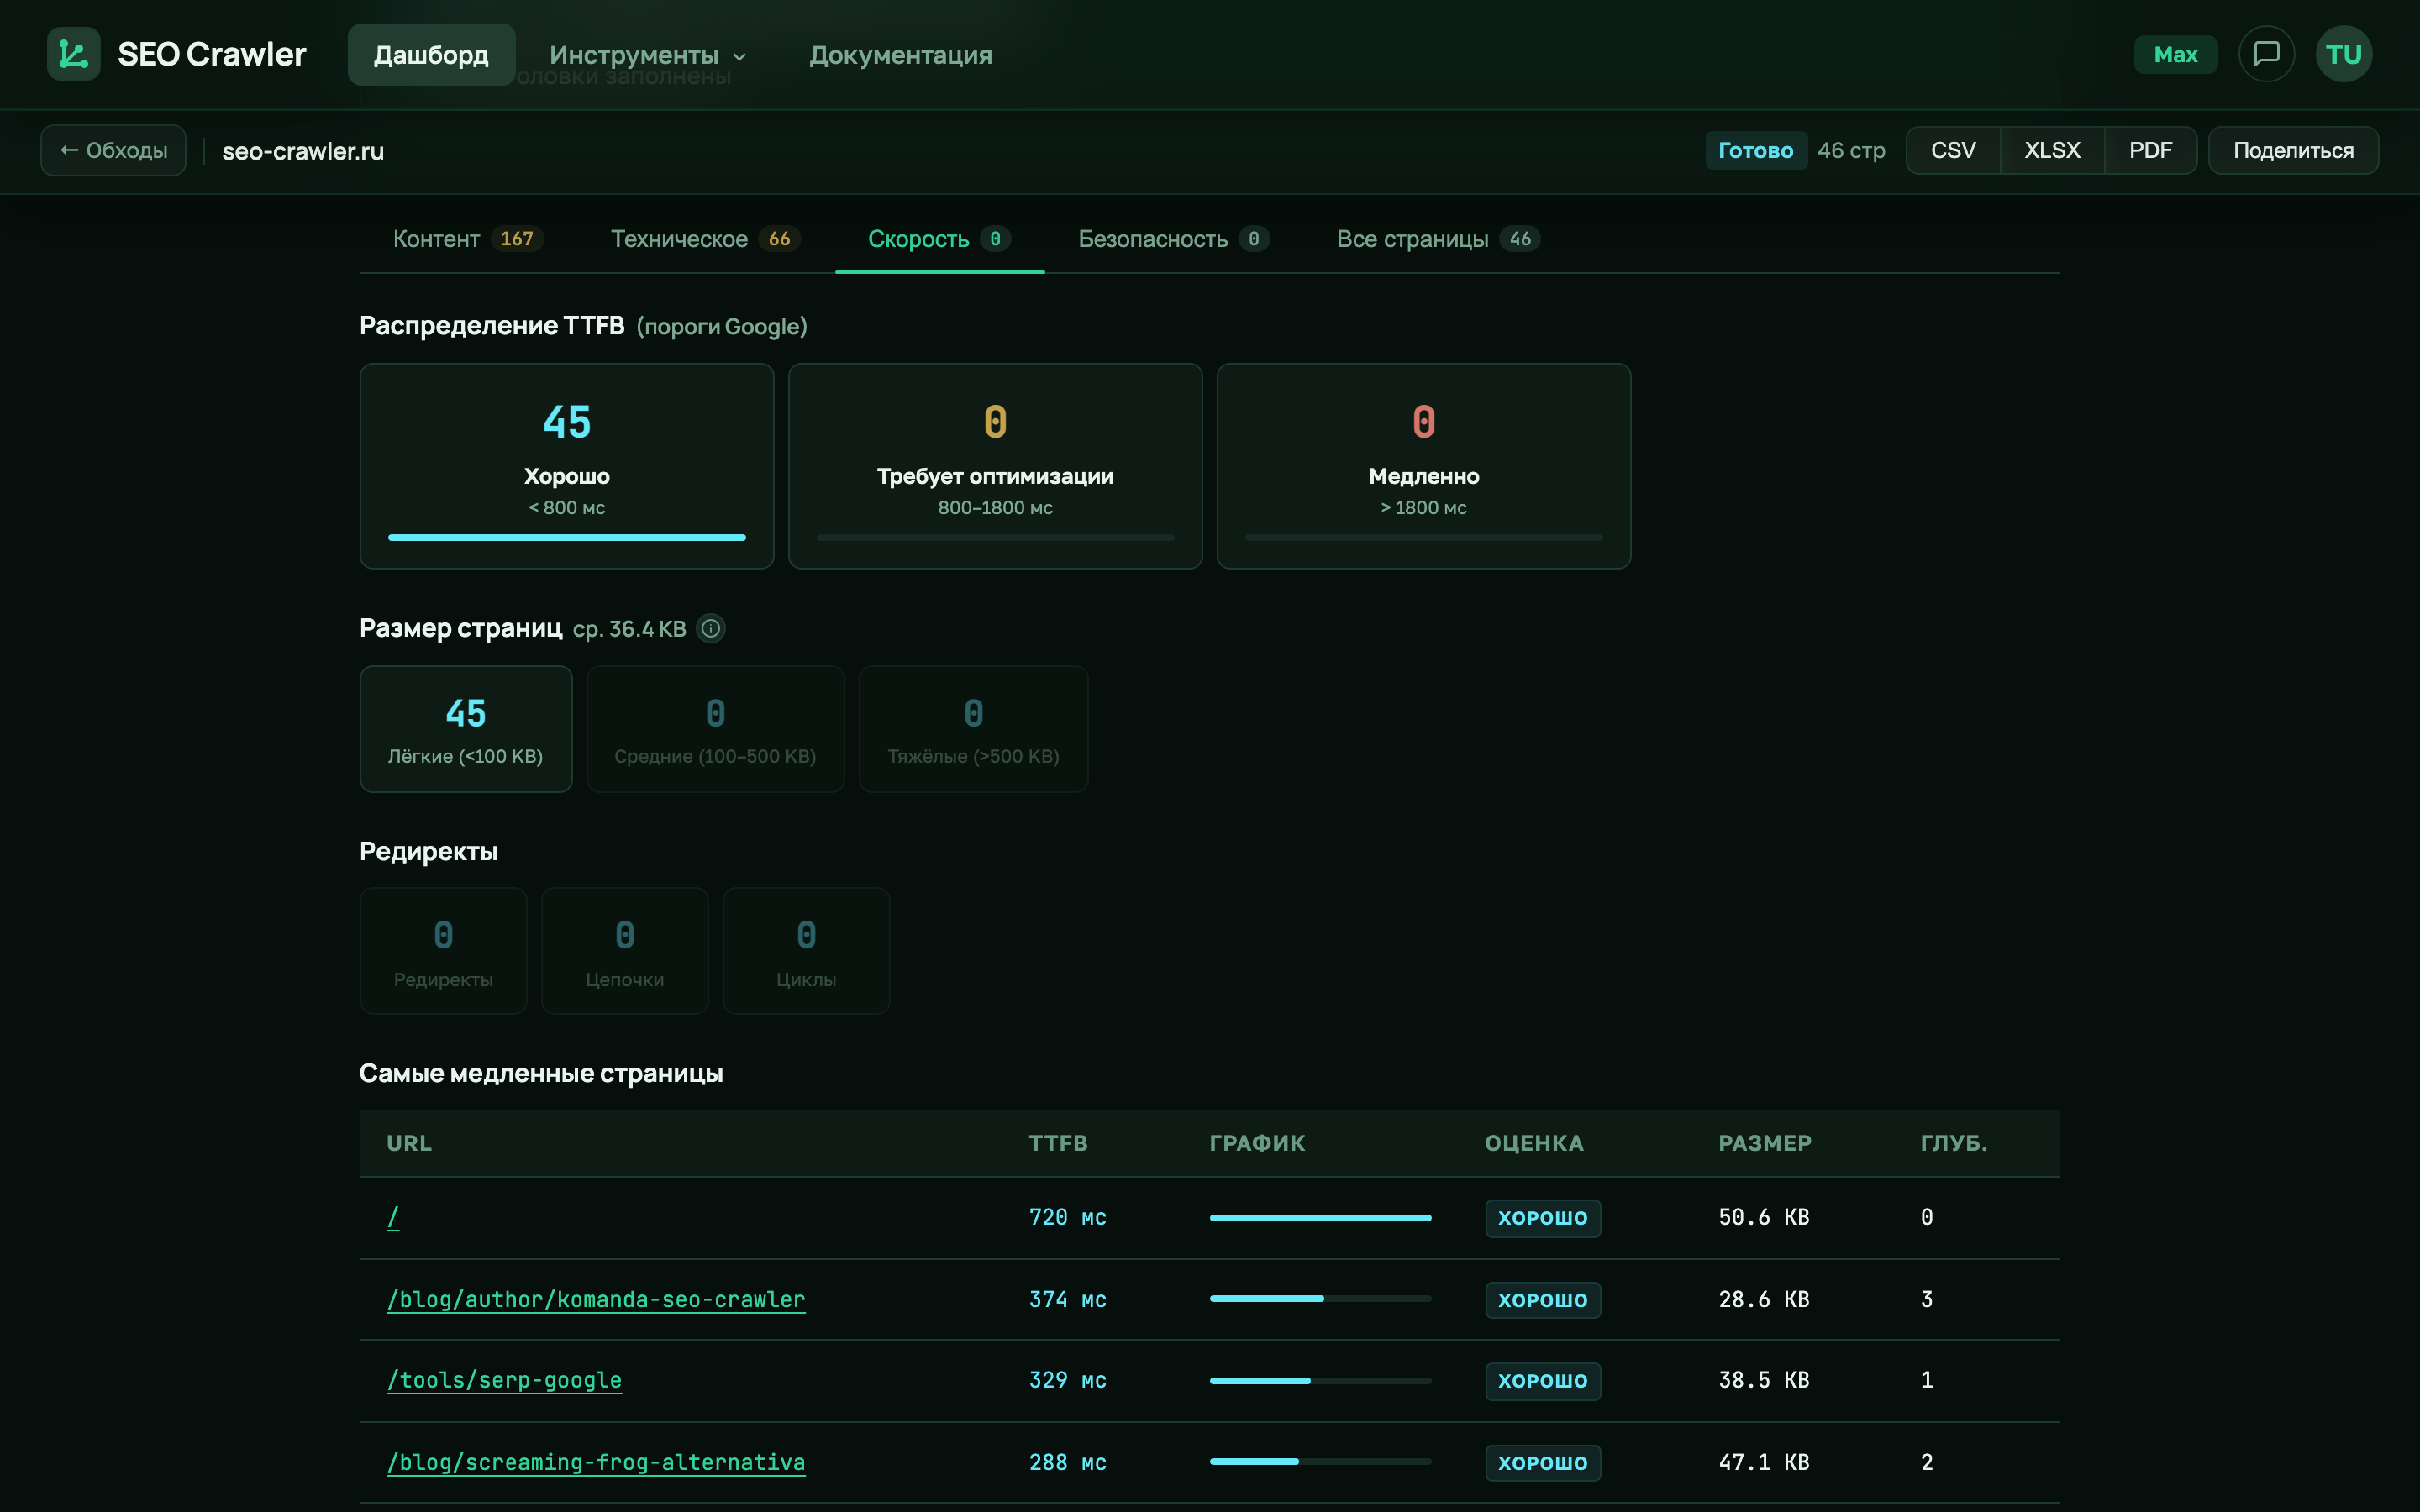Switch to the Техническое tab
Viewport: 2420px width, 1512px height.
705,239
